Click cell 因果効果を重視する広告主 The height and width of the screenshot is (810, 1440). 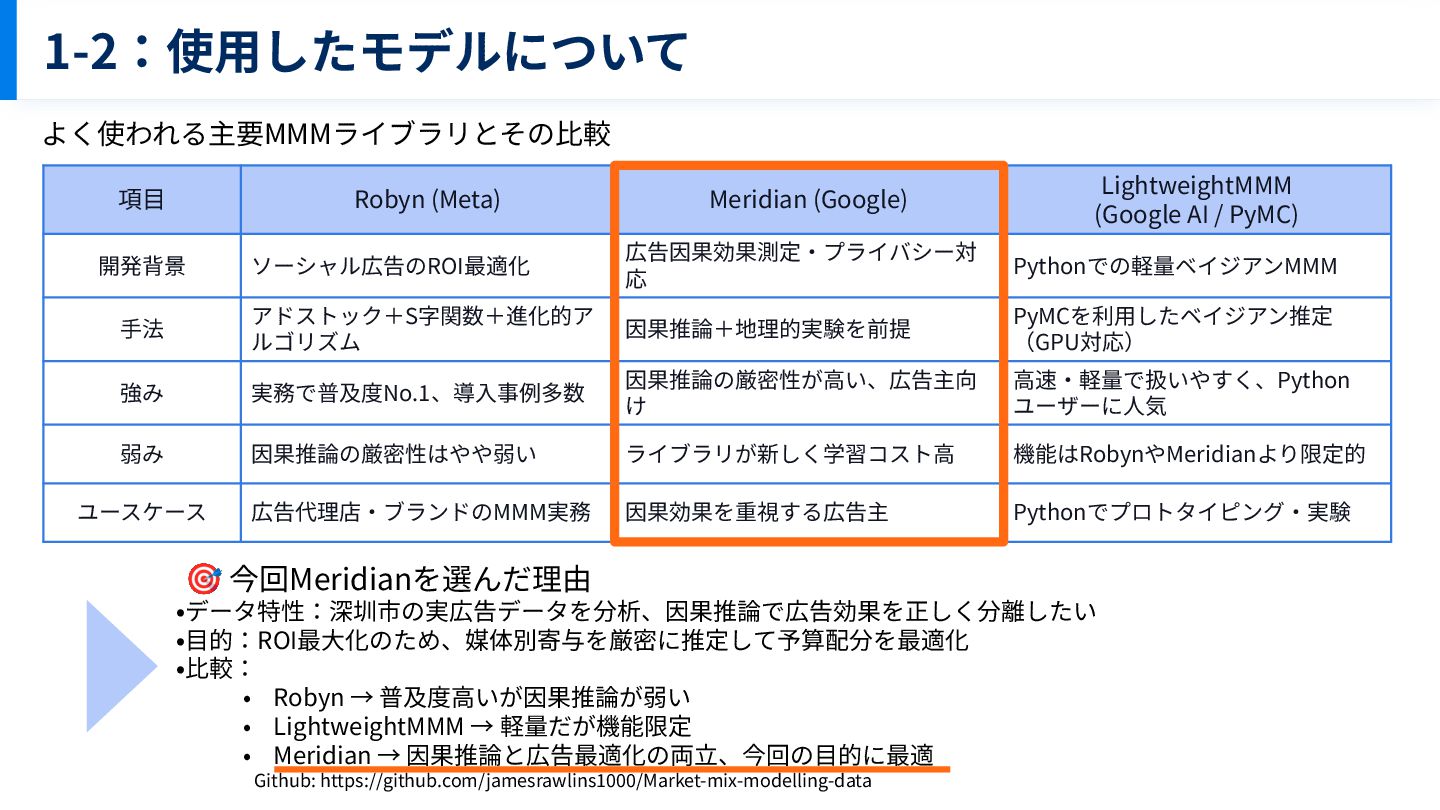(x=808, y=512)
